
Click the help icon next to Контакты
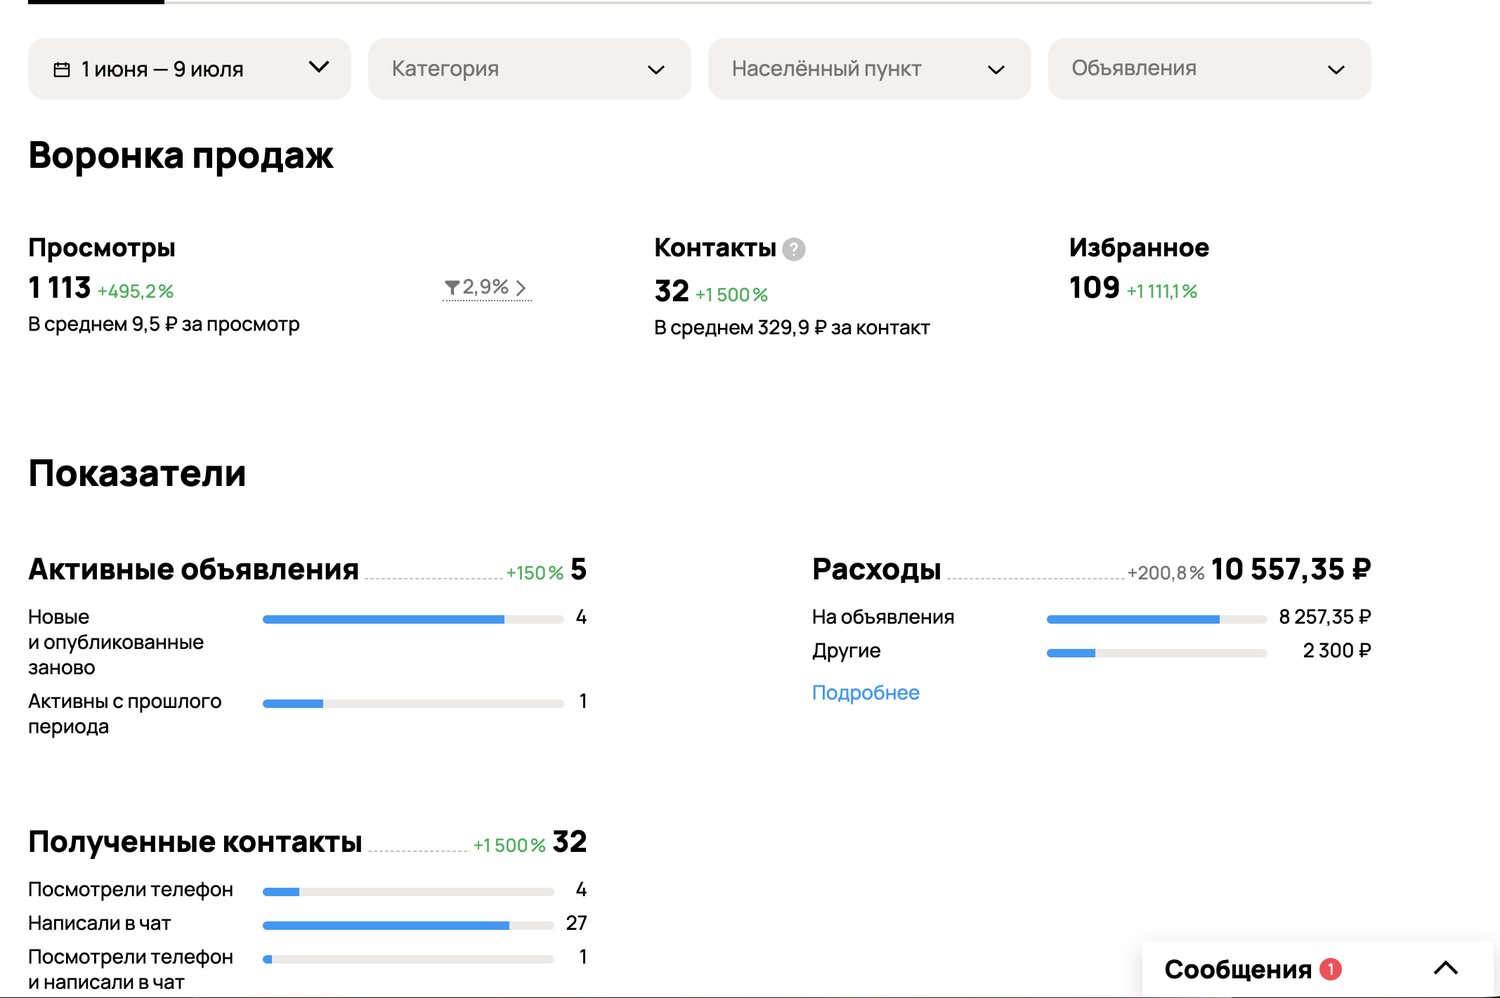tap(794, 249)
